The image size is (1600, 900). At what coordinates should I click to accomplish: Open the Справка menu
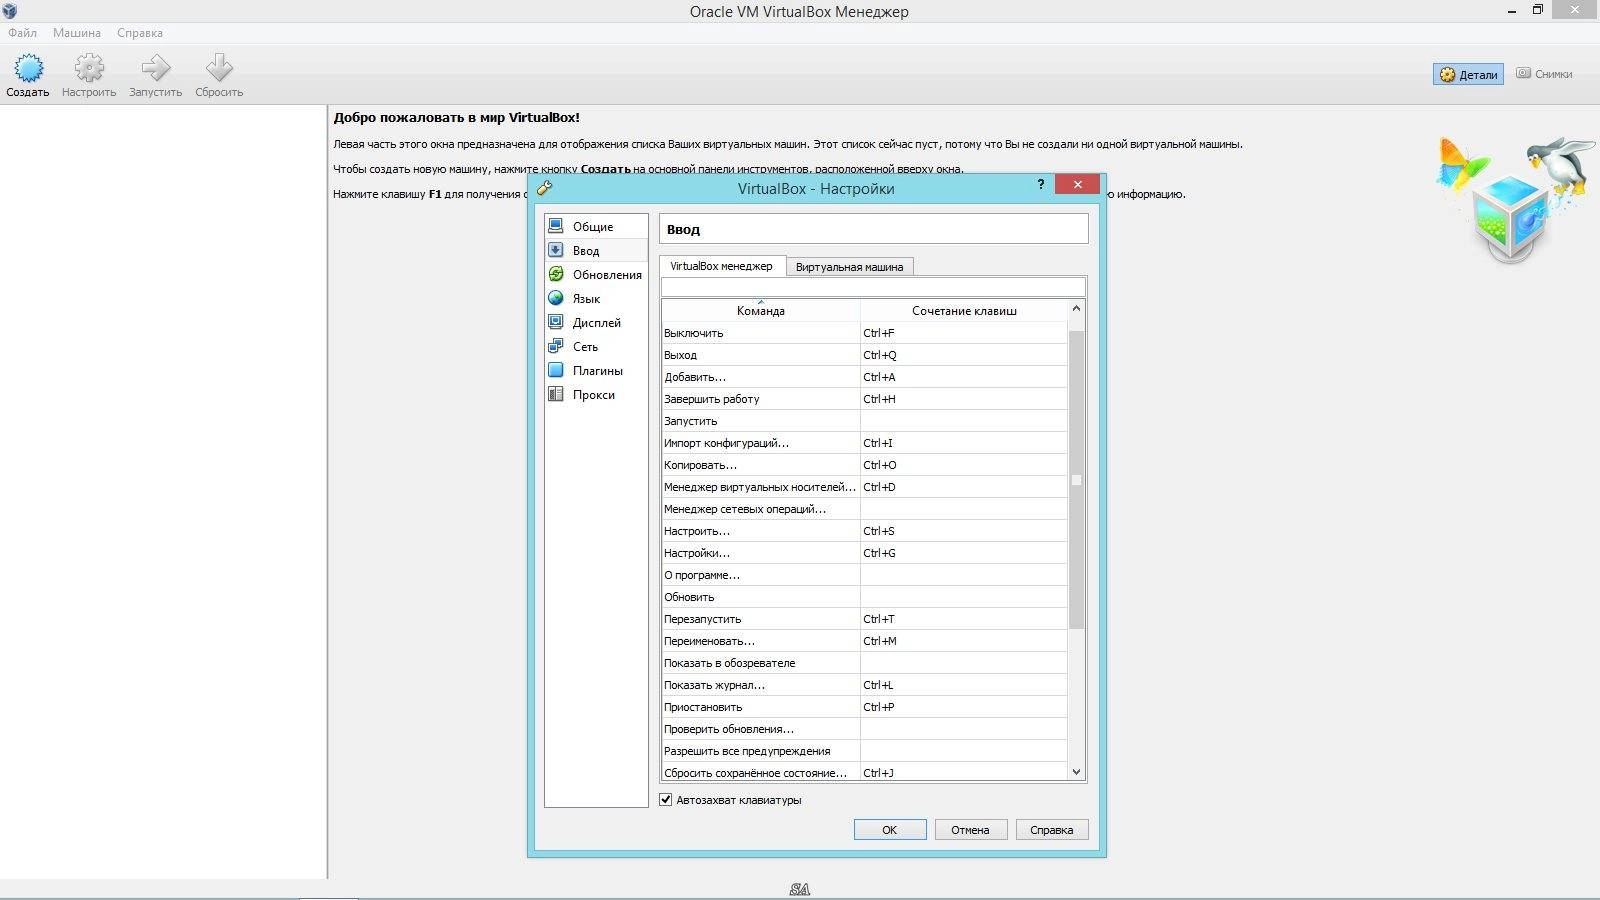click(x=140, y=33)
